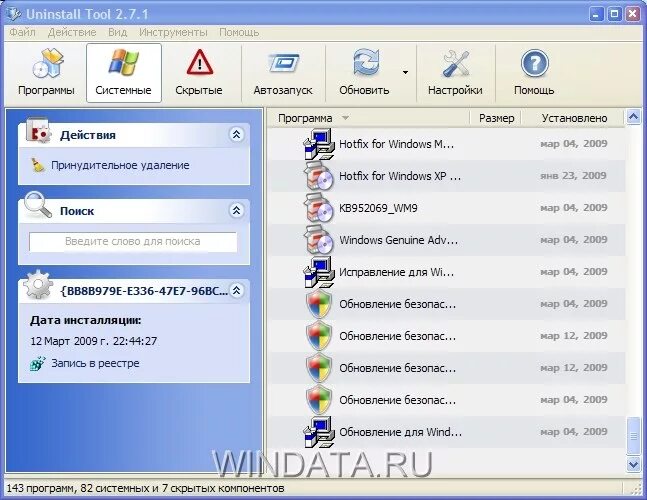The width and height of the screenshot is (647, 500).
Task: Open the Вид menu
Action: pyautogui.click(x=118, y=32)
